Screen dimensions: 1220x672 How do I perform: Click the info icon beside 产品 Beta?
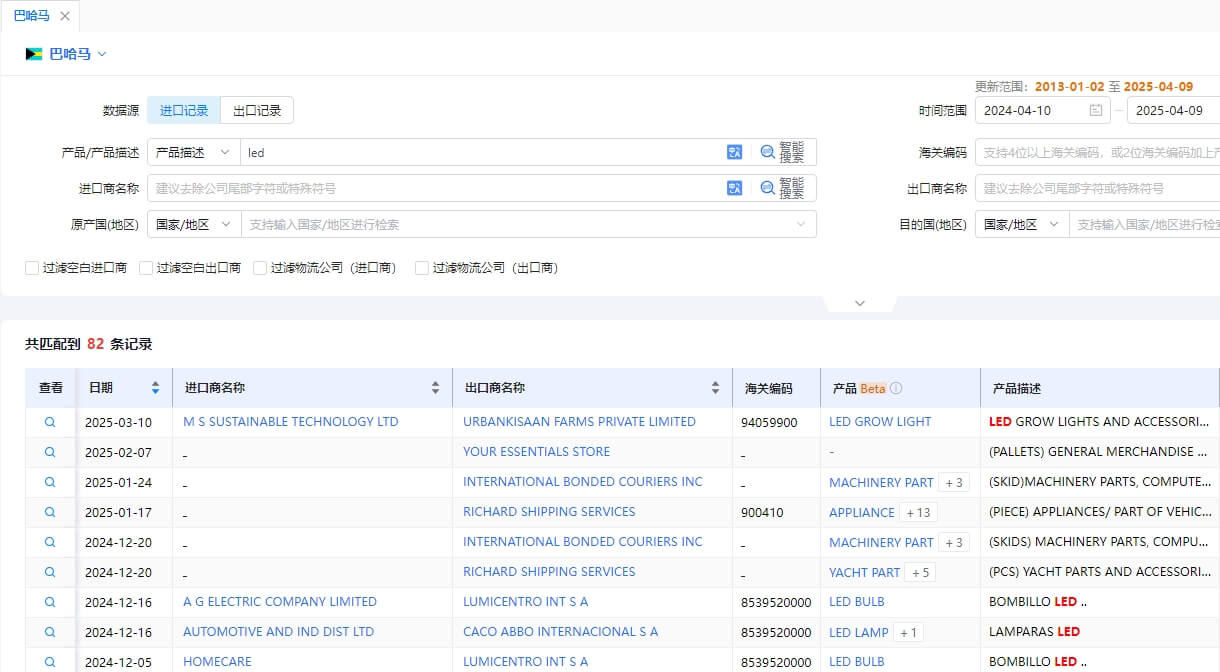click(x=896, y=388)
